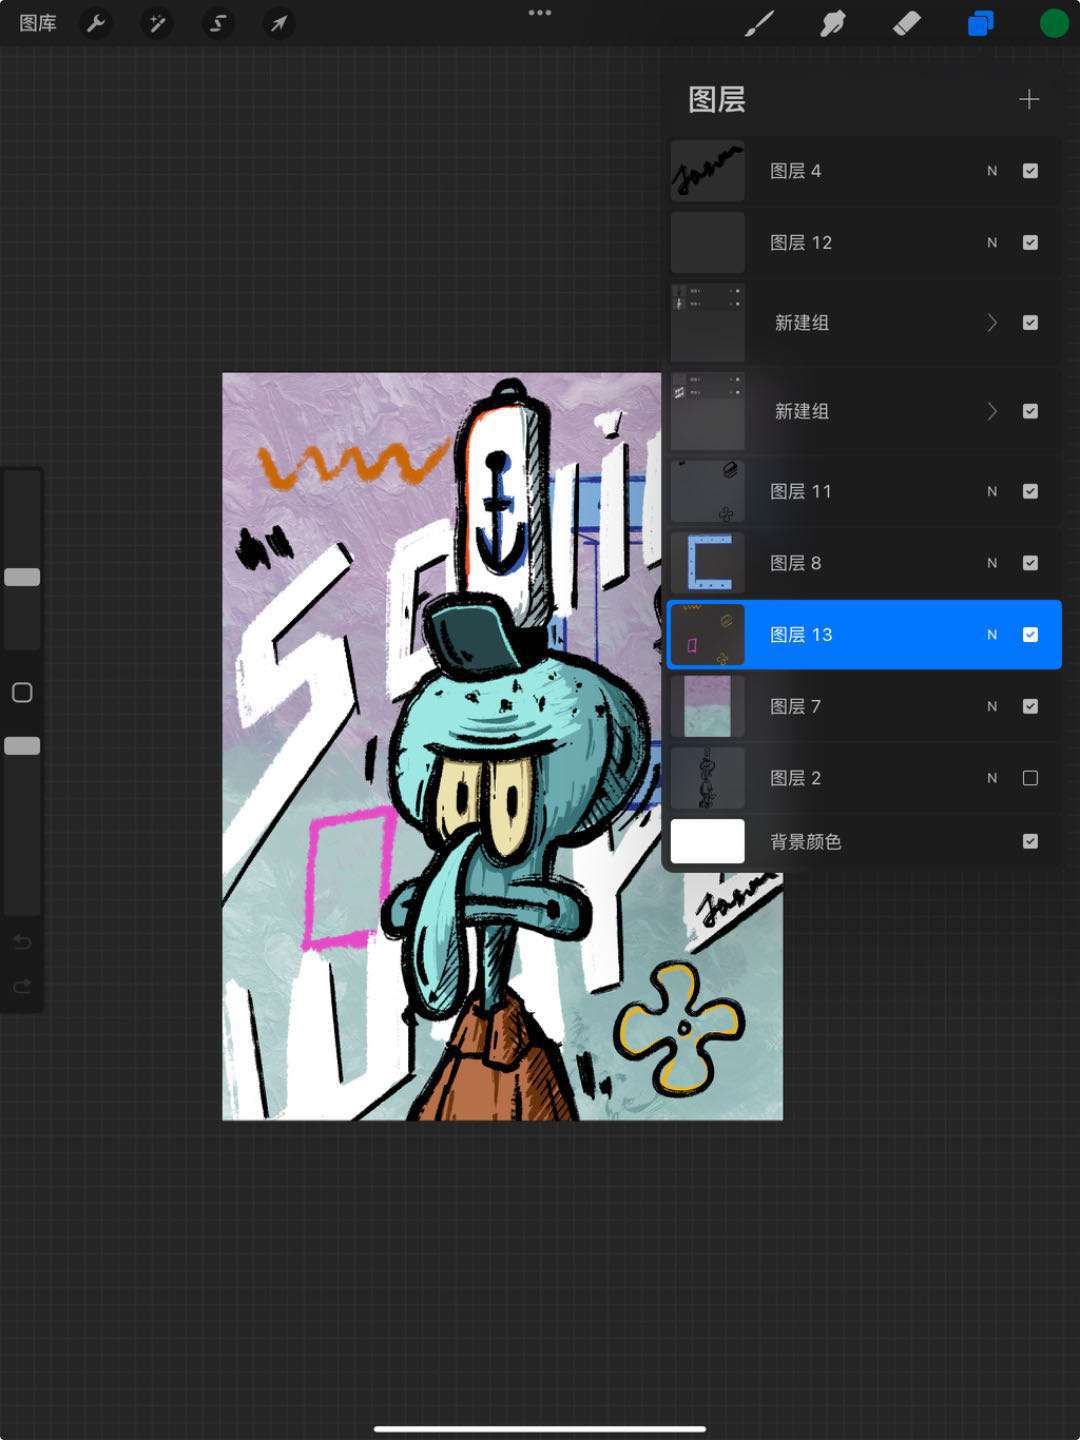This screenshot has height=1440, width=1080.
Task: Select layer 图层 8 thumbnail
Action: [x=708, y=563]
